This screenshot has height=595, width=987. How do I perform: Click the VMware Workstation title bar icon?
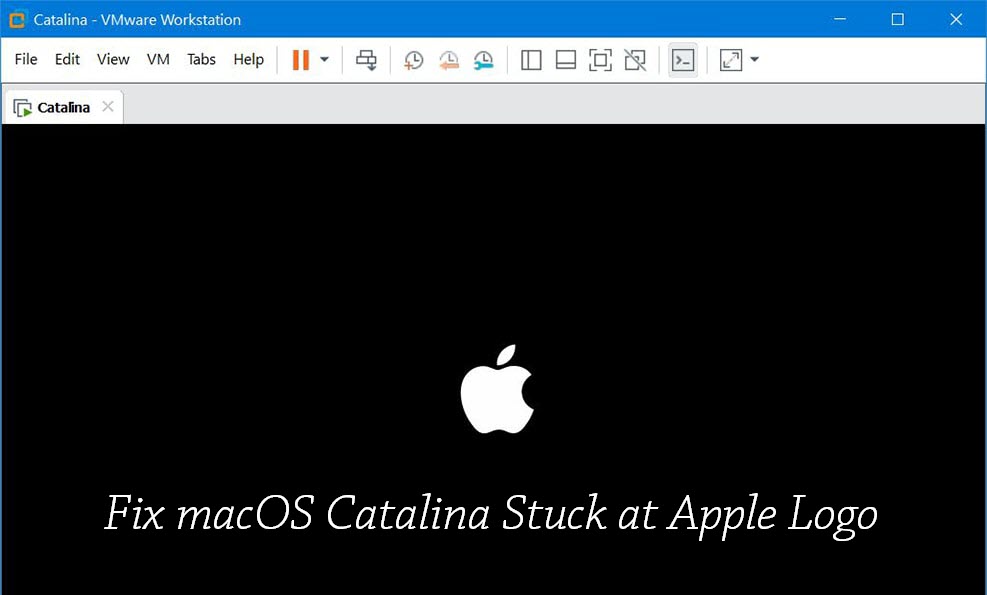[17, 20]
